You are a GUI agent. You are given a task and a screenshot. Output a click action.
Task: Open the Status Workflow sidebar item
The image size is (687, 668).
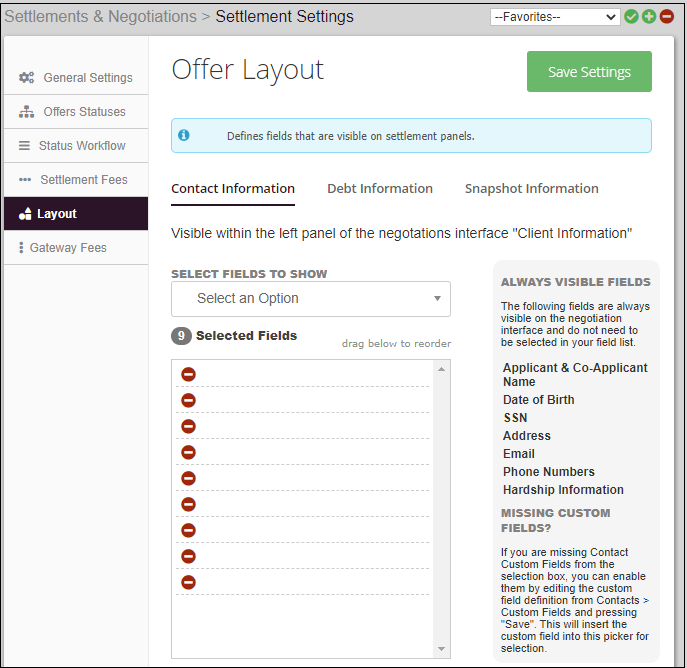coord(82,146)
